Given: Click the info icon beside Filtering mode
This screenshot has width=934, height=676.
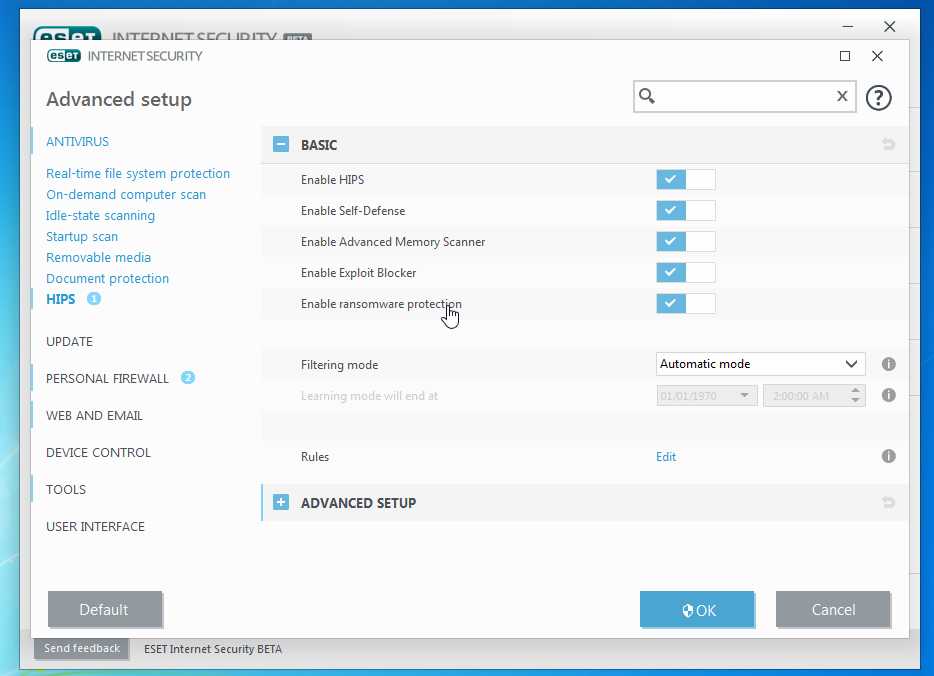Looking at the screenshot, I should point(888,364).
